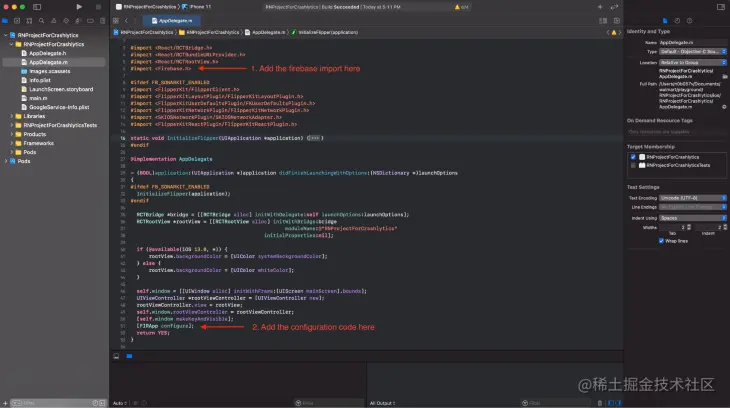Image resolution: width=730 pixels, height=408 pixels.
Task: Open the Report navigator
Action: (102, 20)
